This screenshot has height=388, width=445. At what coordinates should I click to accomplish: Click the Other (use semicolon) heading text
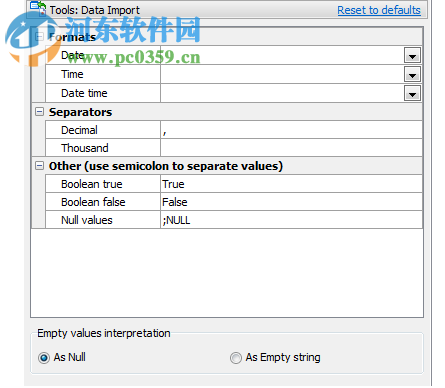pyautogui.click(x=166, y=166)
